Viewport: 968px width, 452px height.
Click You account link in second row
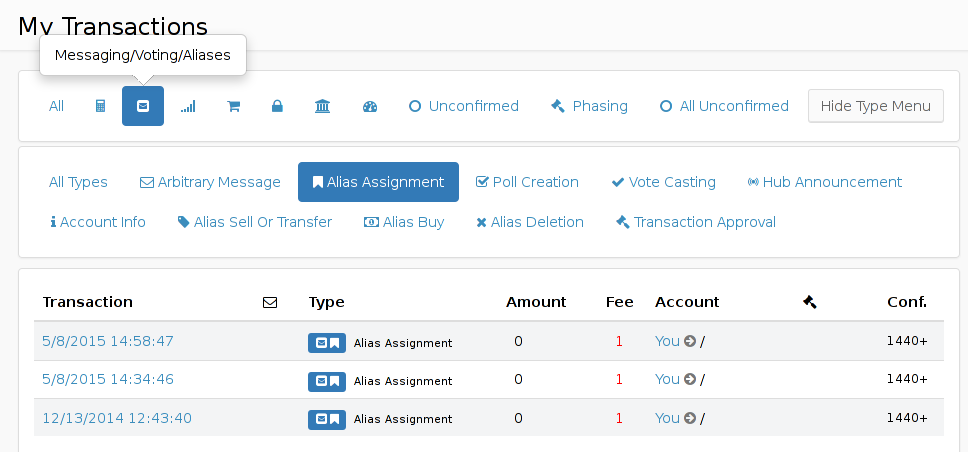pos(667,379)
